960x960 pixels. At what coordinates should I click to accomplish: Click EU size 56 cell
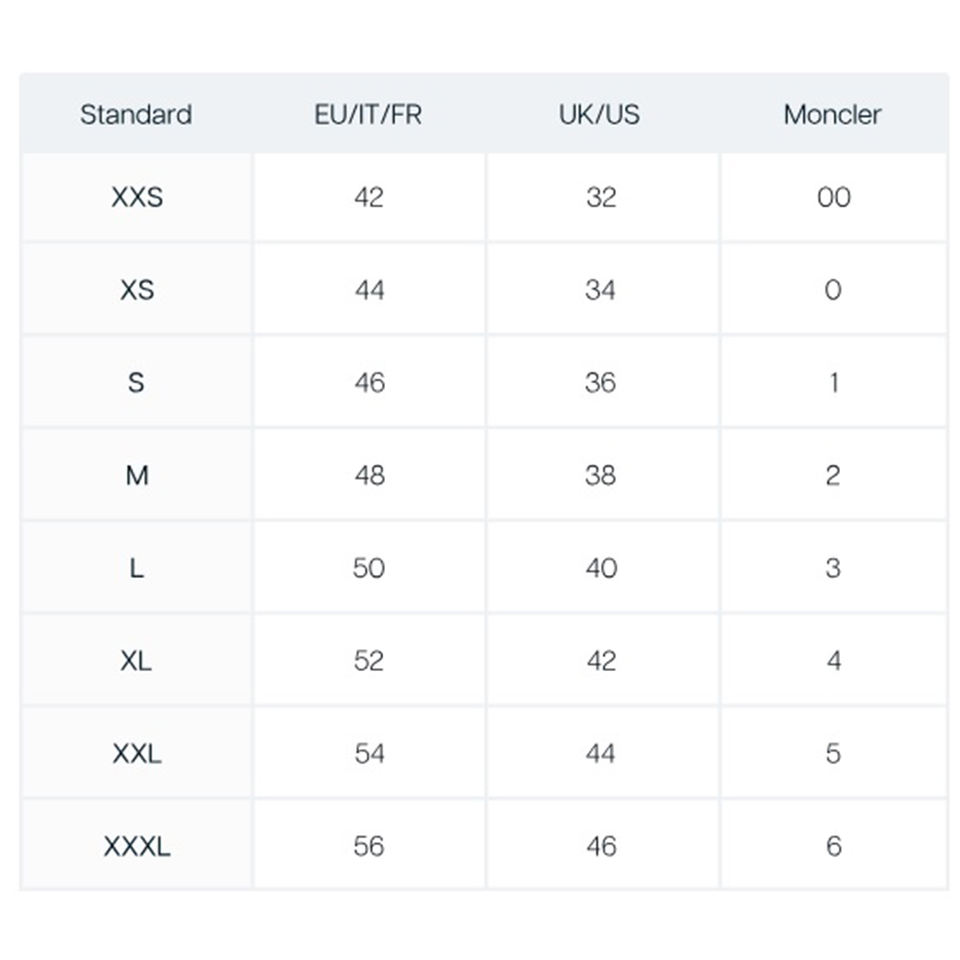(x=369, y=846)
